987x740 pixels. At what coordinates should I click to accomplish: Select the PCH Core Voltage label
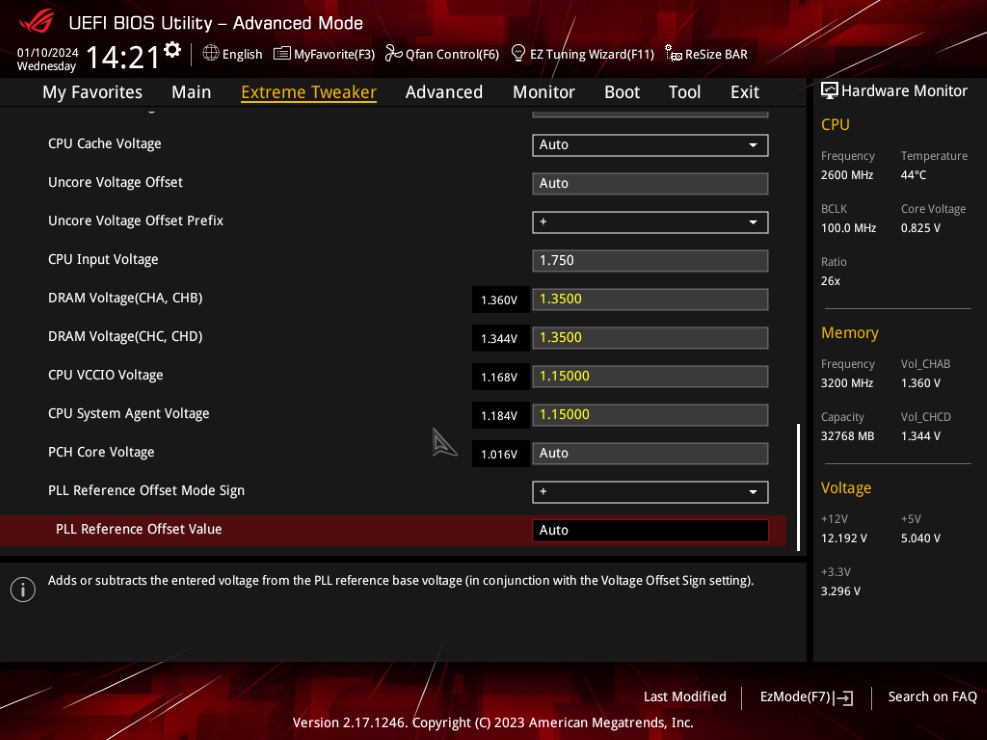pos(101,452)
